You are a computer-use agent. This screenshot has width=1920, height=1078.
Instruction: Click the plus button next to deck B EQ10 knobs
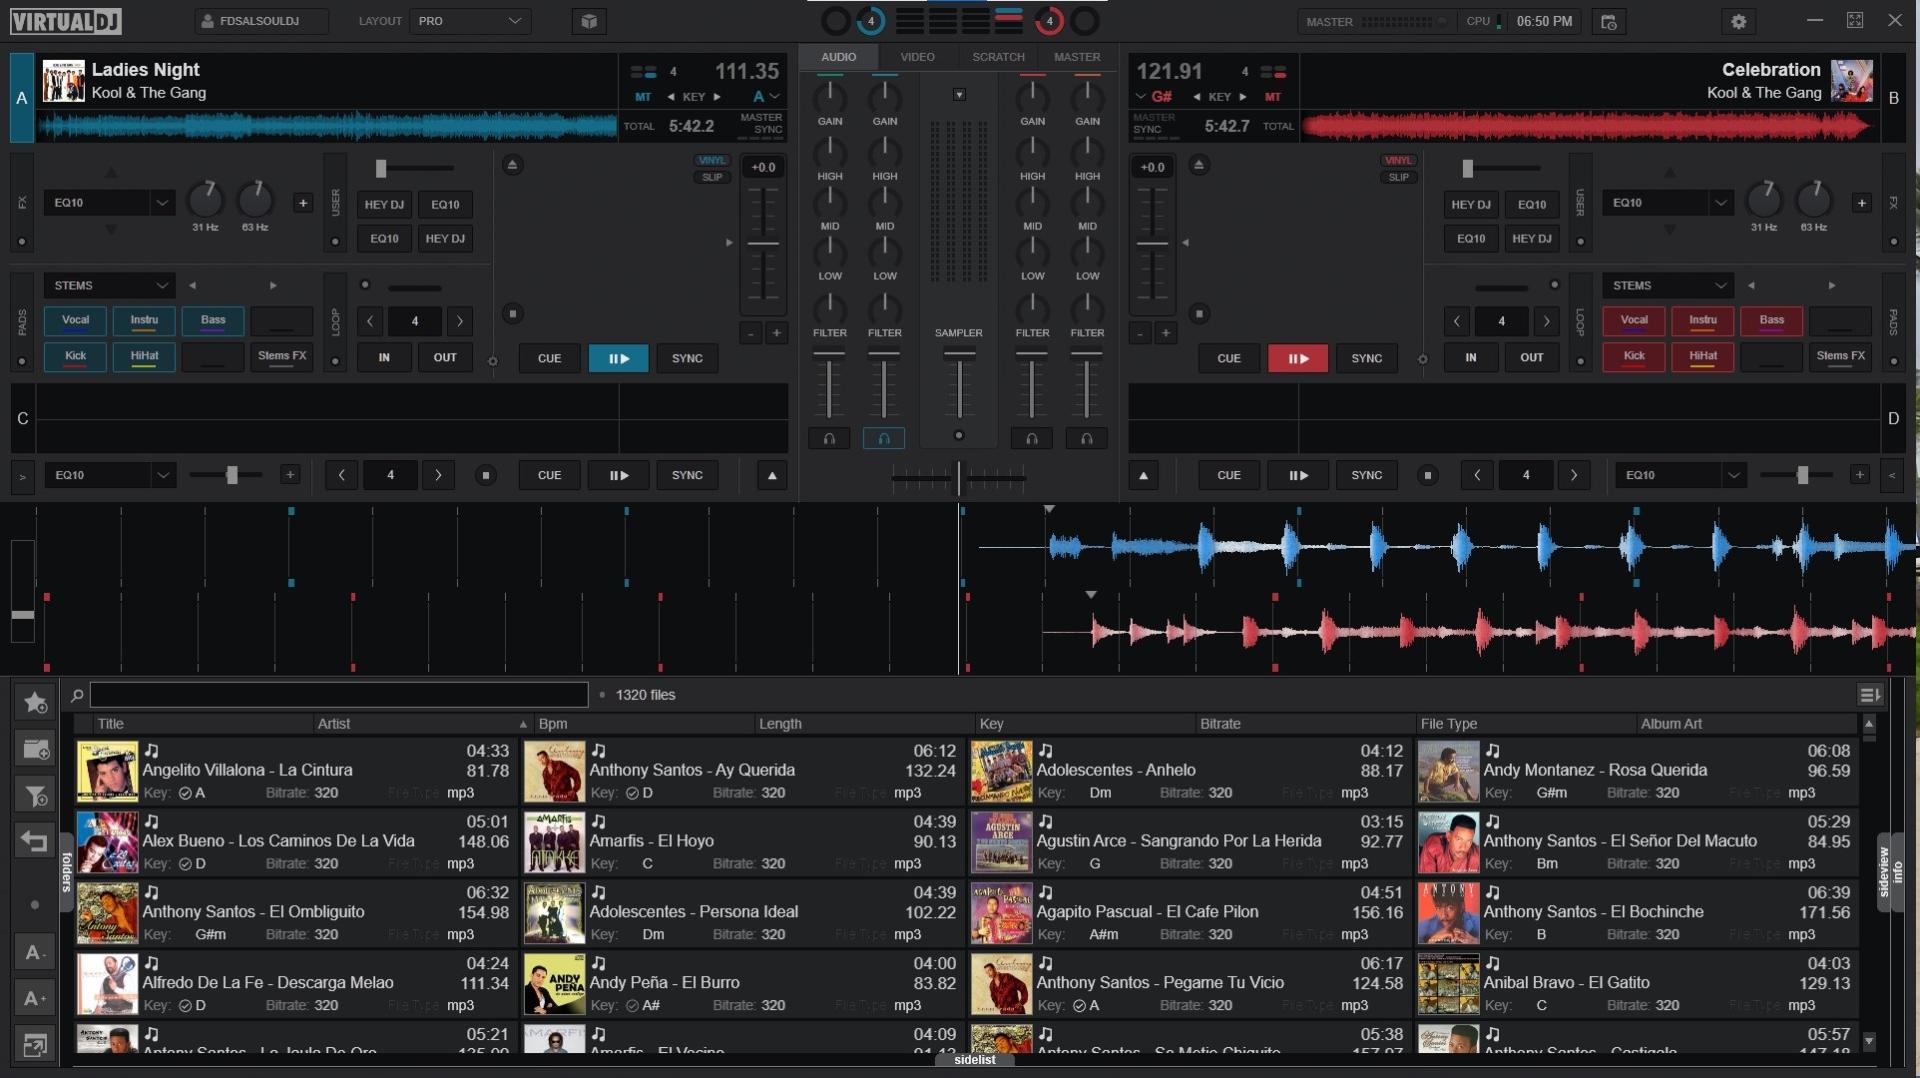1861,203
